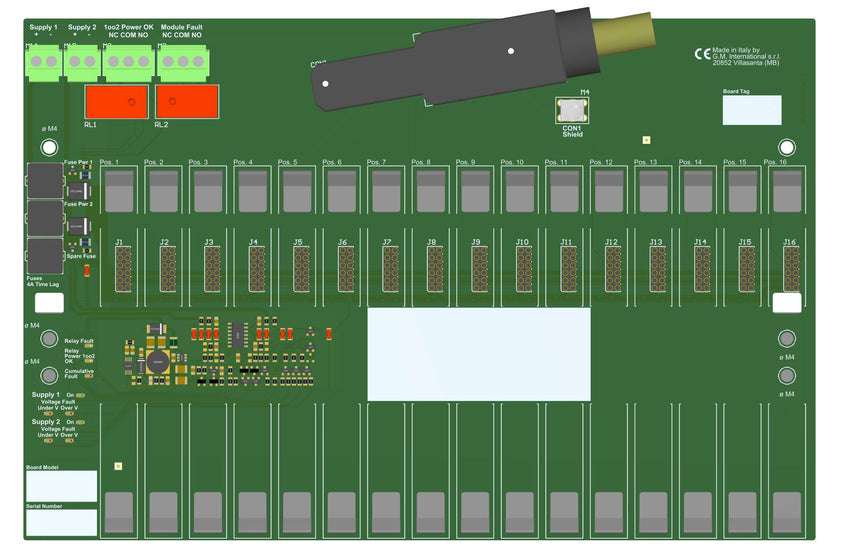The width and height of the screenshot is (850, 556).
Task: Click the Fuse Pwr 1 fuse holder
Action: click(x=45, y=181)
